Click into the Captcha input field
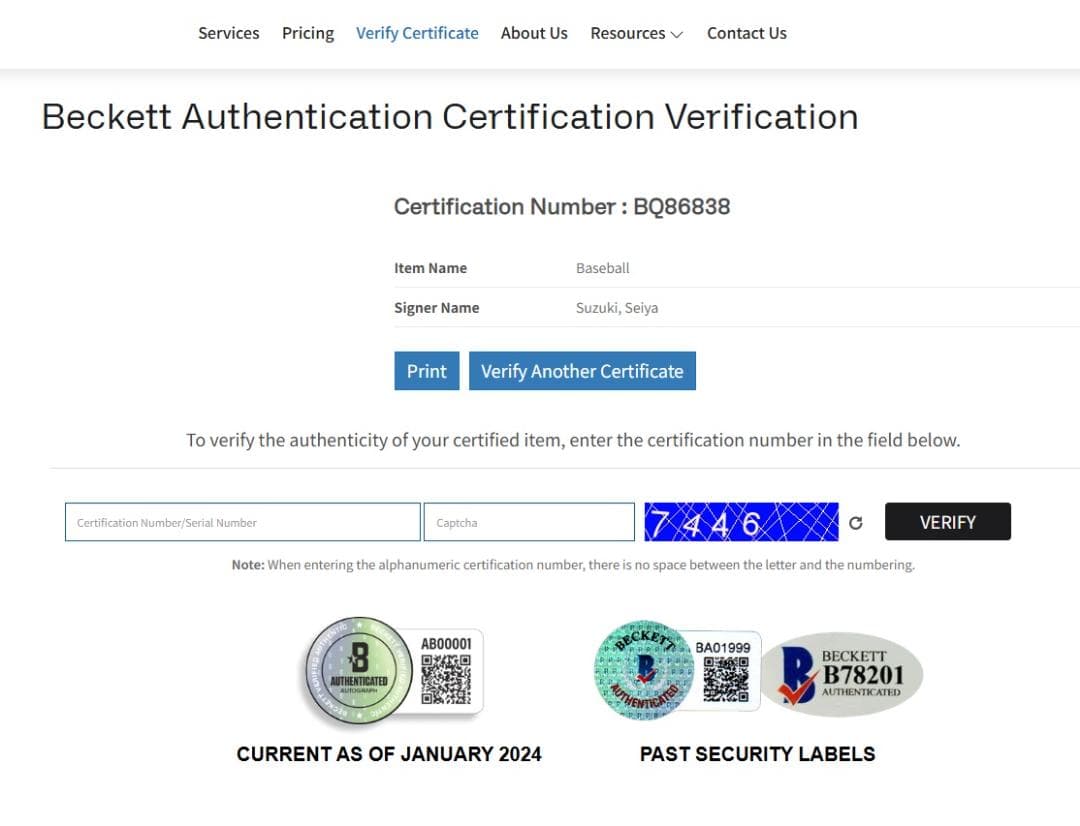The image size is (1080, 826). pos(529,522)
